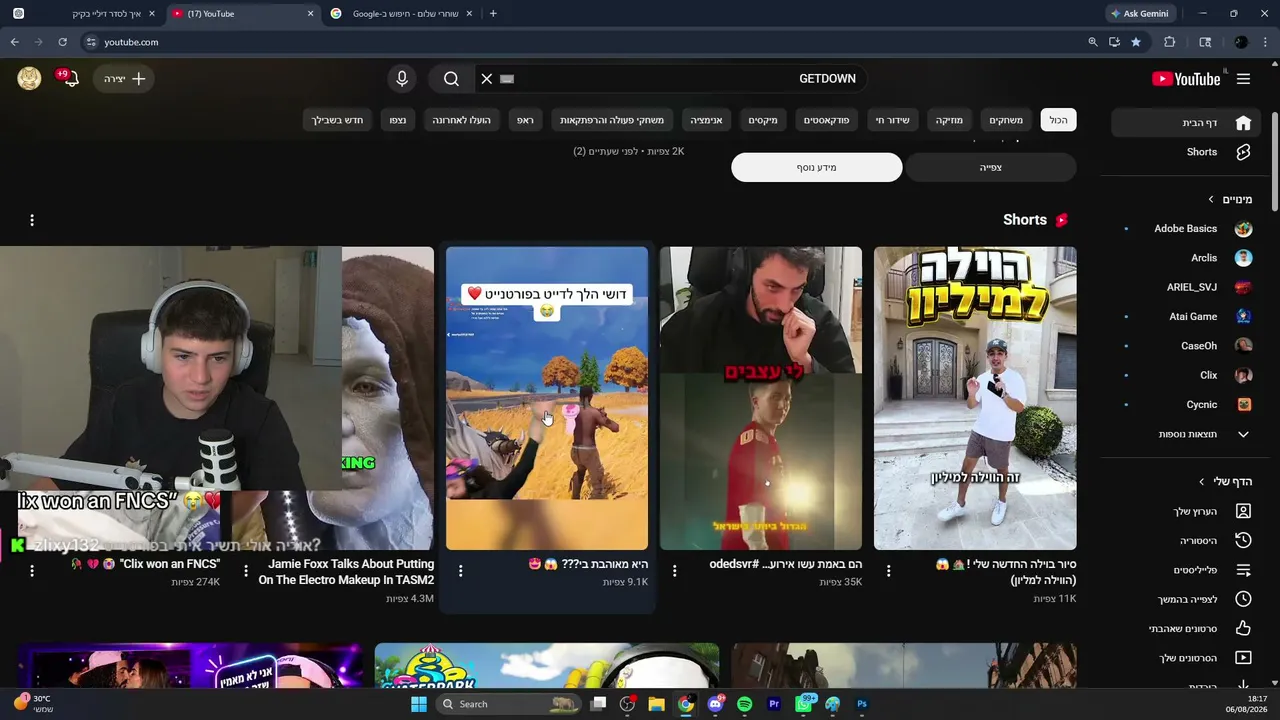Viewport: 1280px width, 720px height.
Task: Open the YouTube guide hamburger menu
Action: click(x=1243, y=79)
